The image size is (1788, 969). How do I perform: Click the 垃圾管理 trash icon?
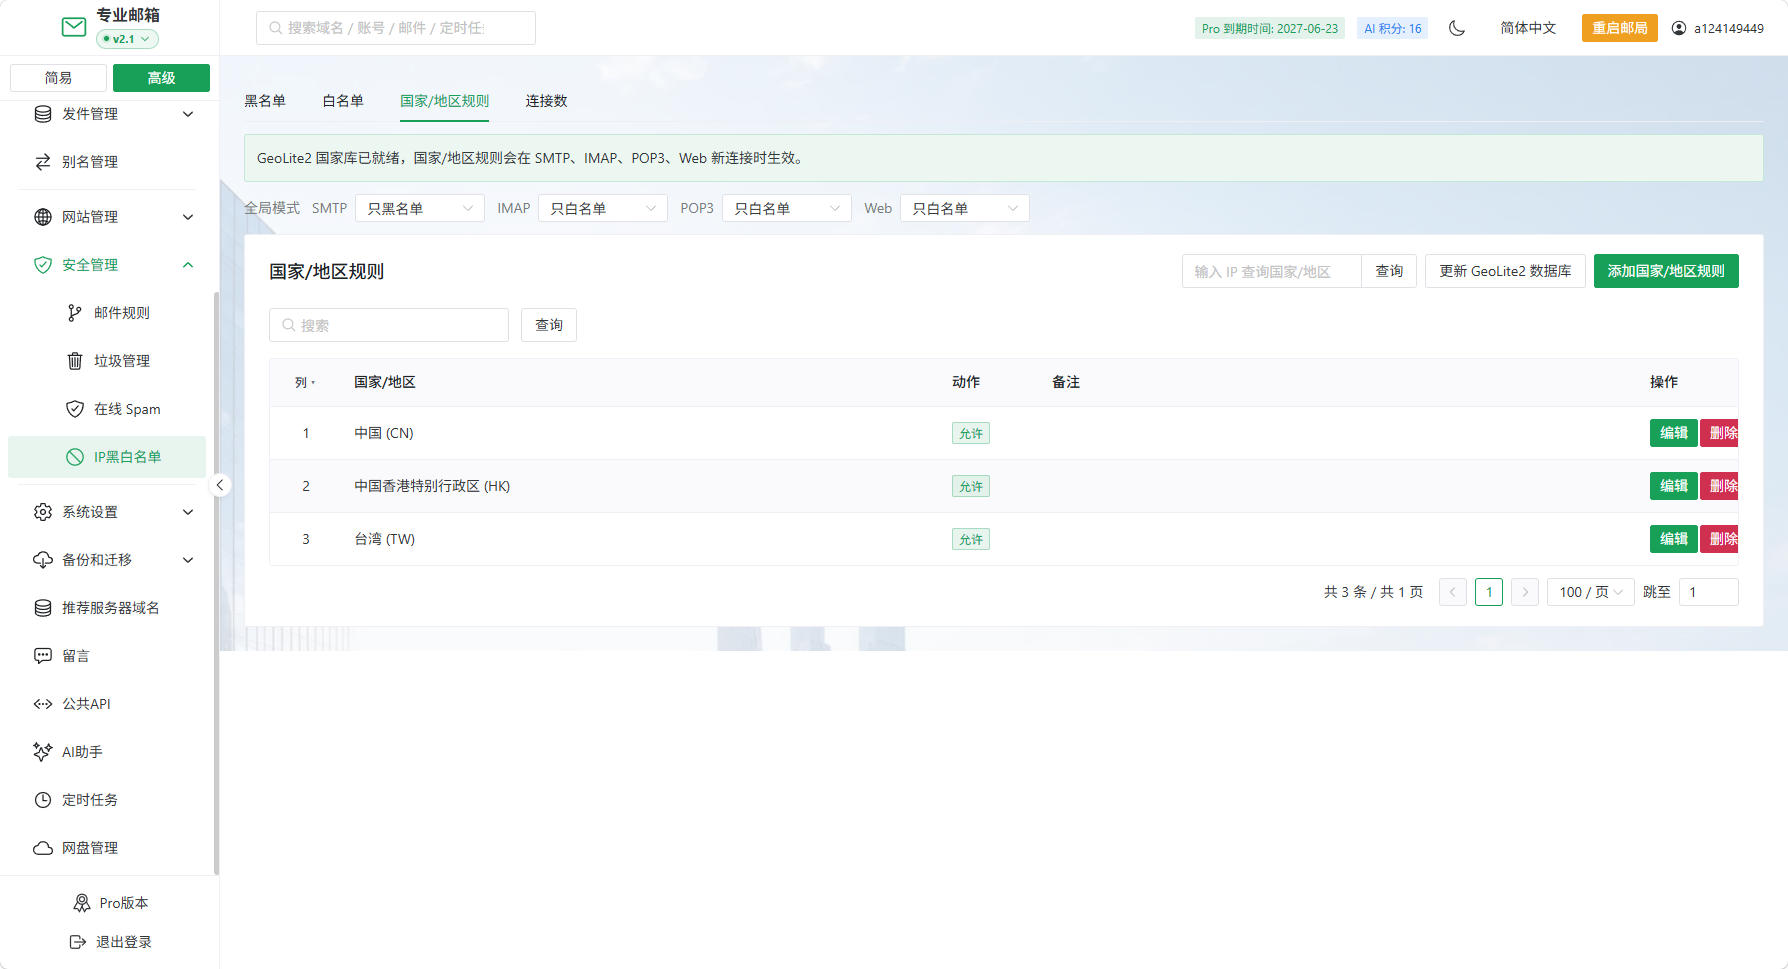[75, 361]
